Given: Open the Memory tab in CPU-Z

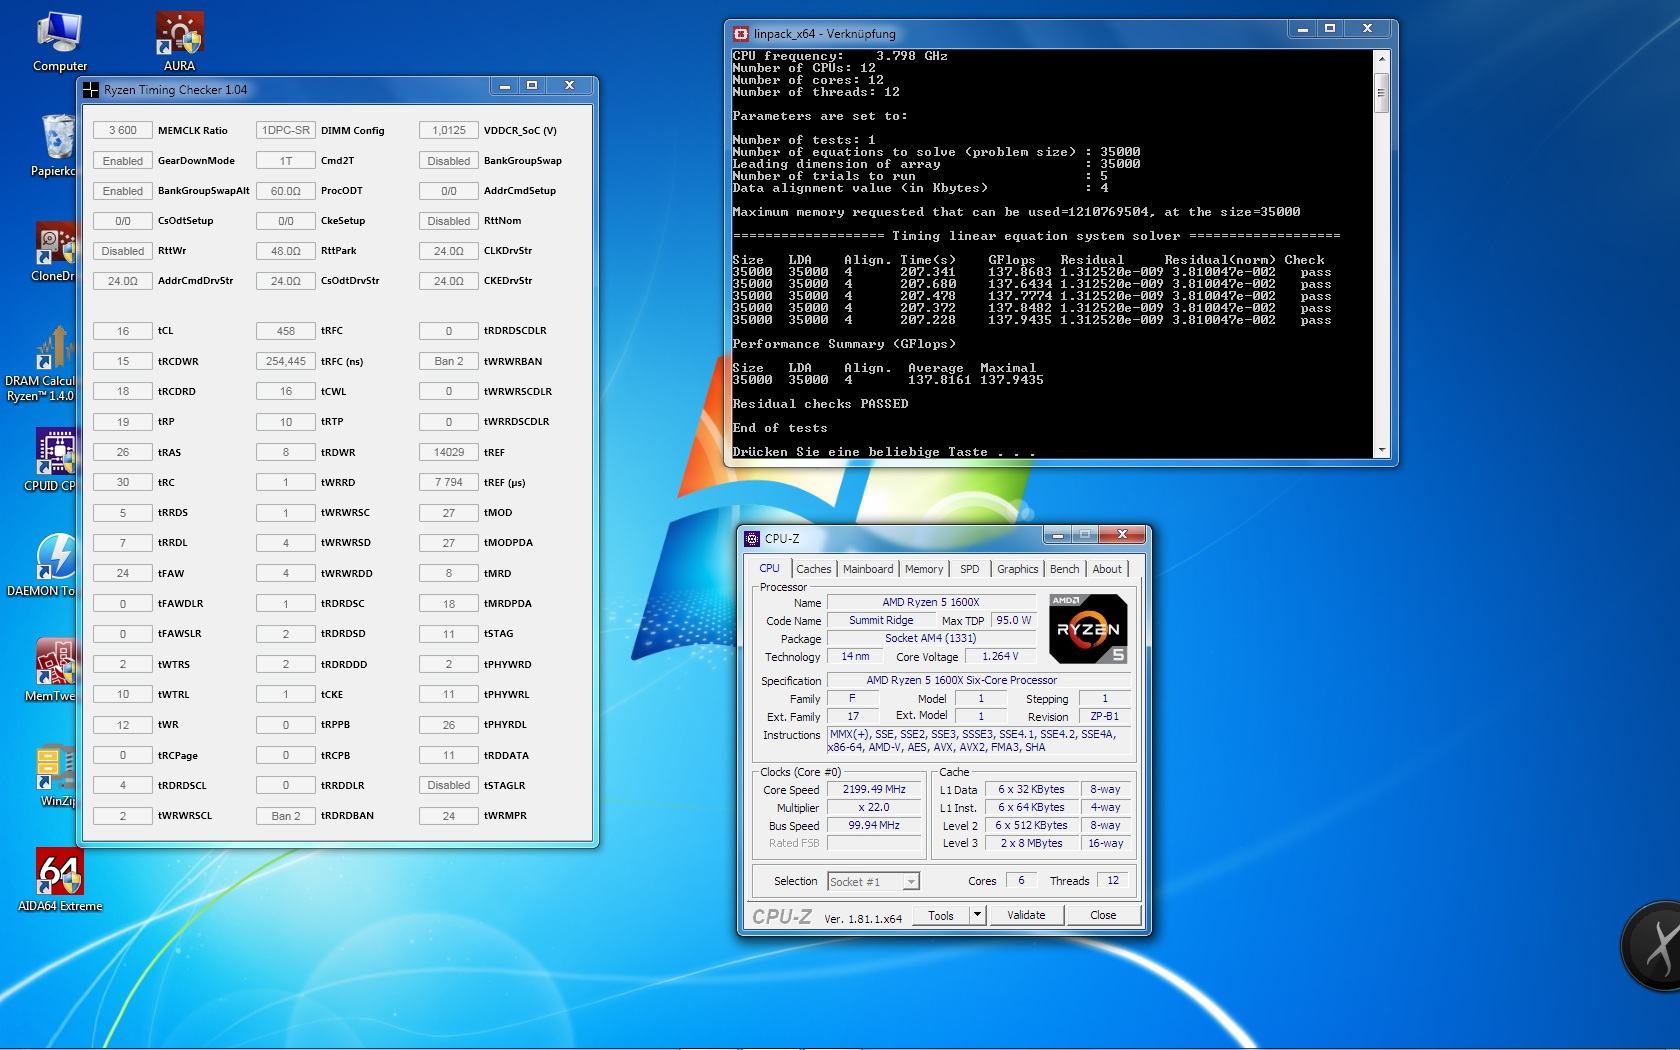Looking at the screenshot, I should (924, 569).
